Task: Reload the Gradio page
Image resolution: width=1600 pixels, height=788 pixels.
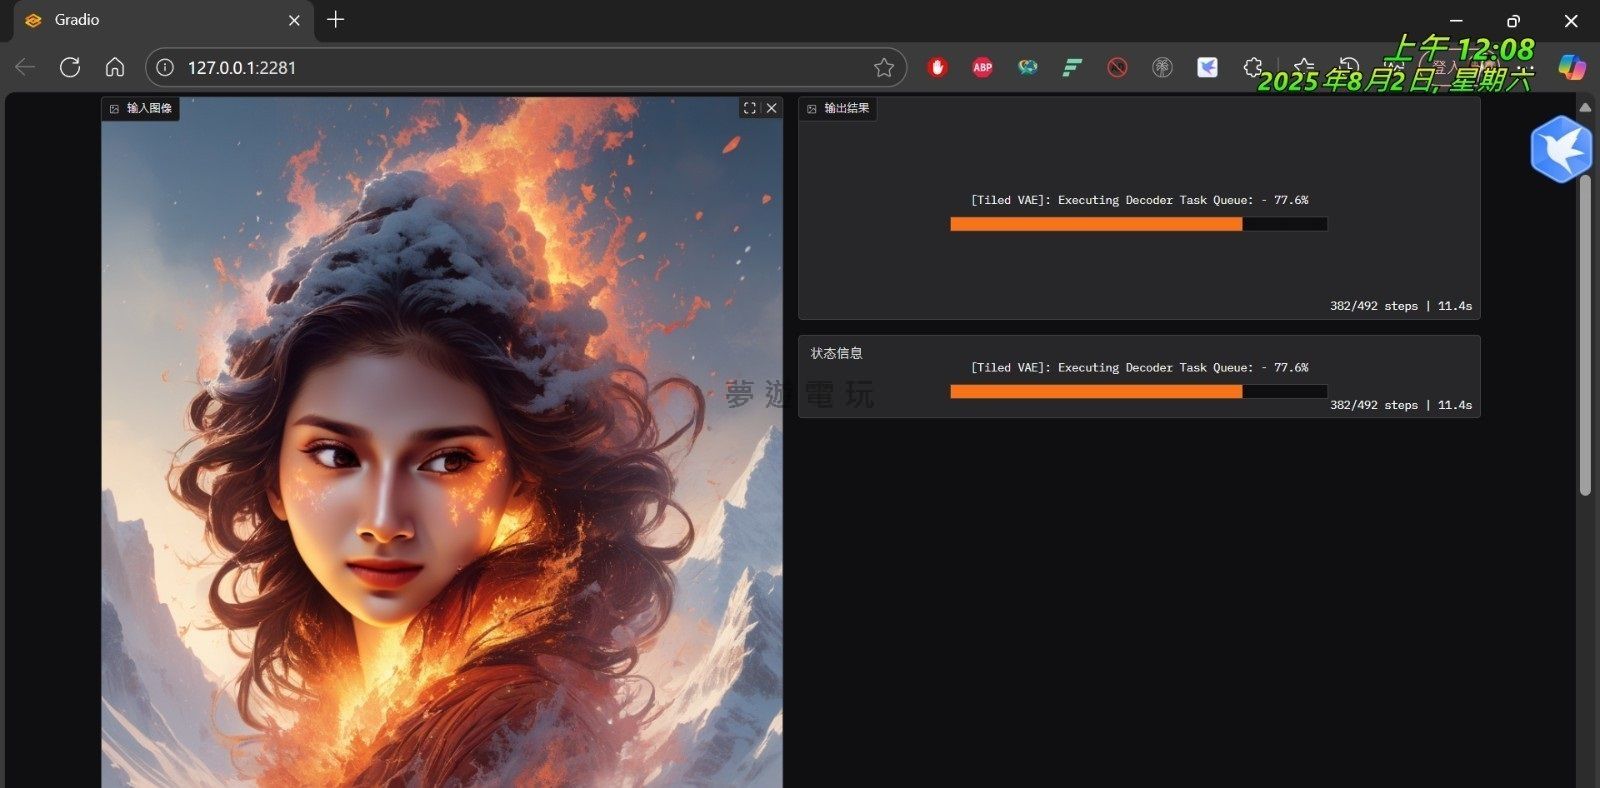Action: tap(70, 67)
